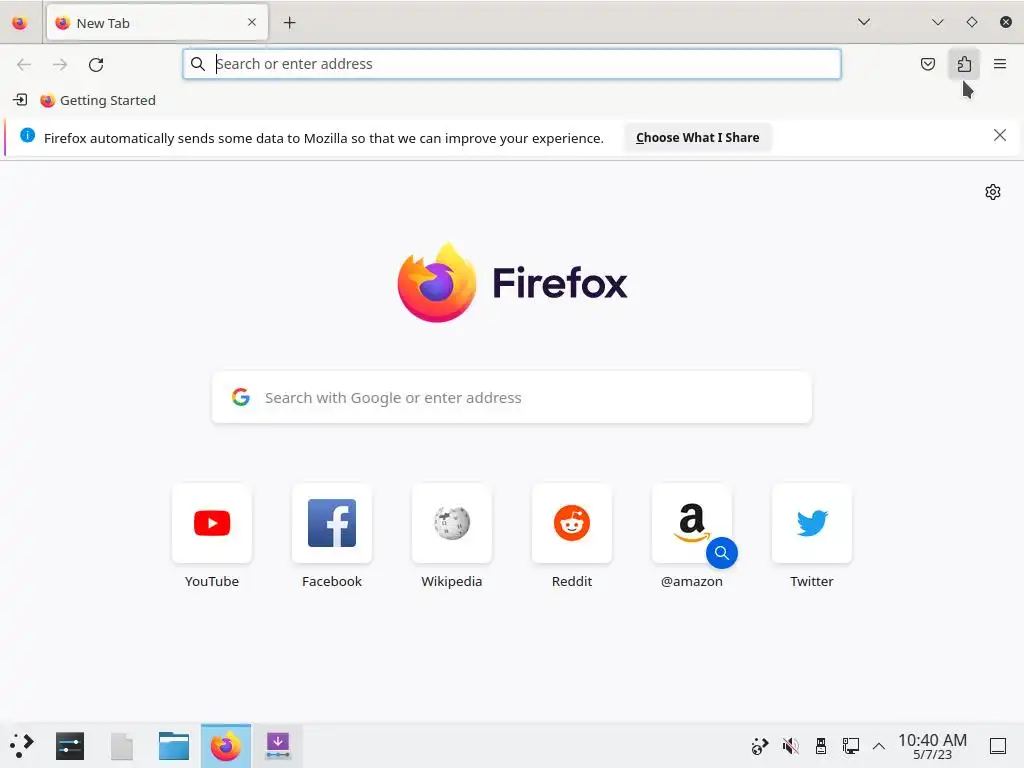Reload the current page
The height and width of the screenshot is (768, 1024).
coord(96,64)
